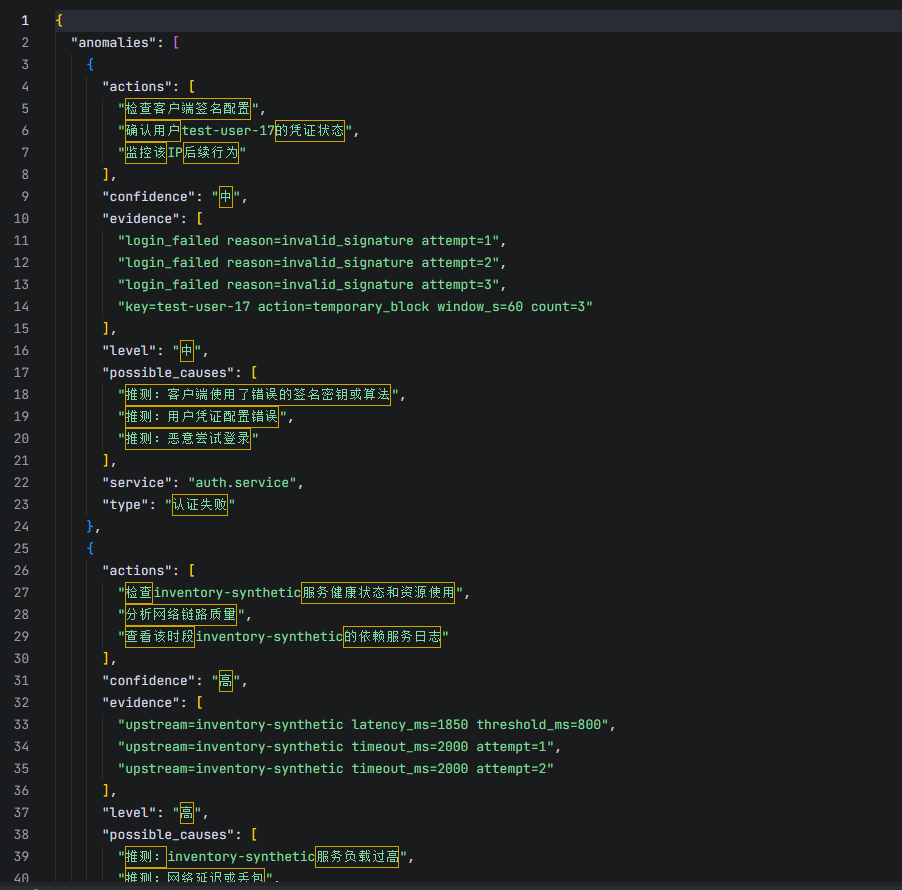
Task: Click the "action=temporary_block" string on line 14
Action: pos(355,307)
